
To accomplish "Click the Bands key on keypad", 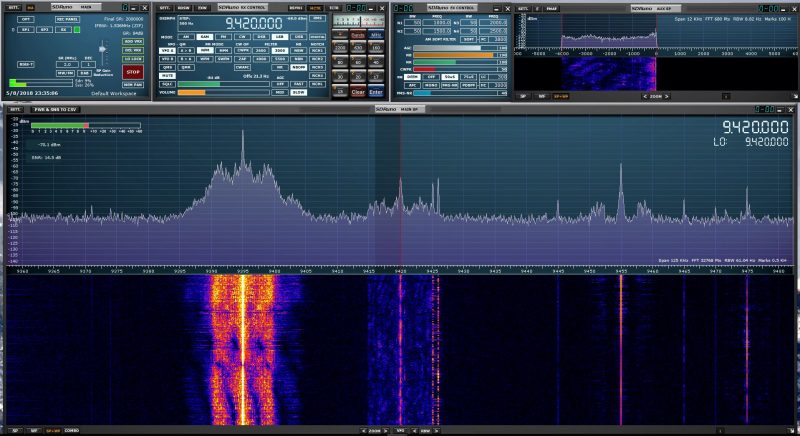I will pyautogui.click(x=358, y=35).
